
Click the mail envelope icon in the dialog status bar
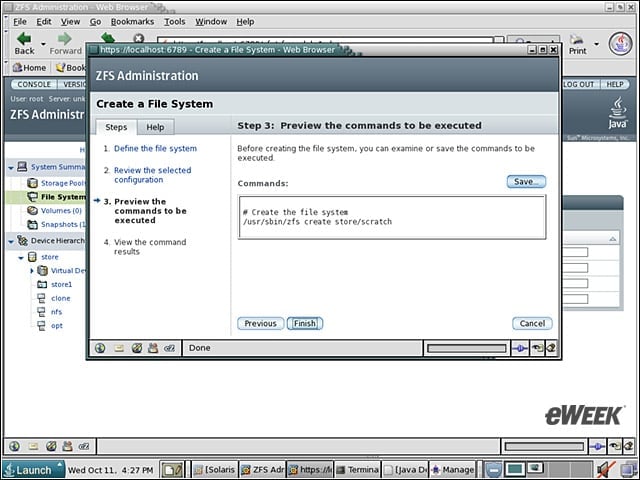pos(119,348)
